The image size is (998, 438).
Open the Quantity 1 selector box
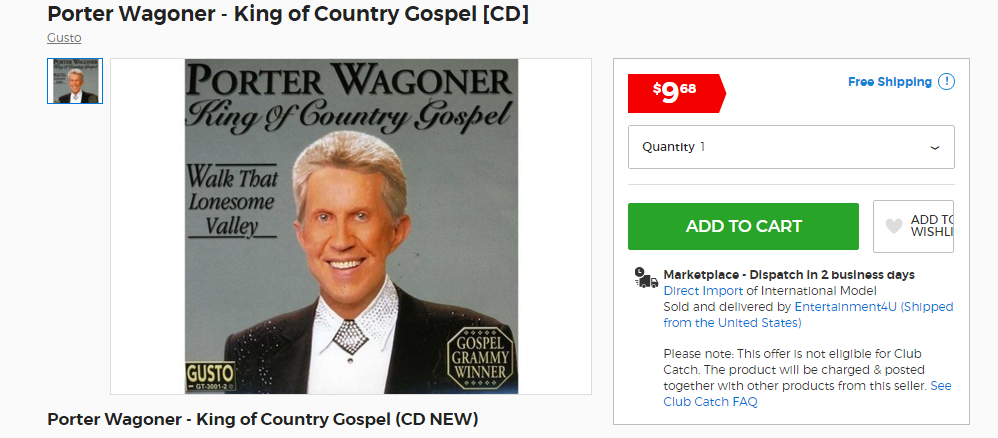(791, 147)
